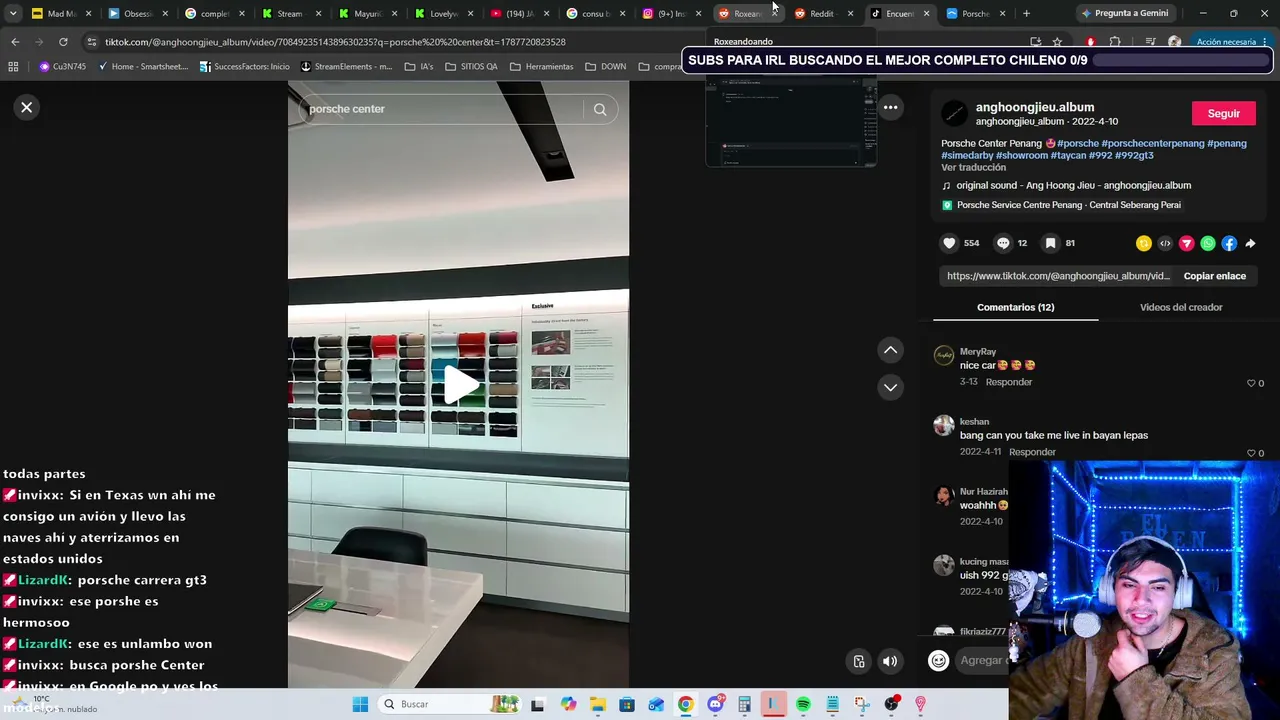Screen dimensions: 1280x720
Task: Switch to Videos del creador tab
Action: (1181, 307)
